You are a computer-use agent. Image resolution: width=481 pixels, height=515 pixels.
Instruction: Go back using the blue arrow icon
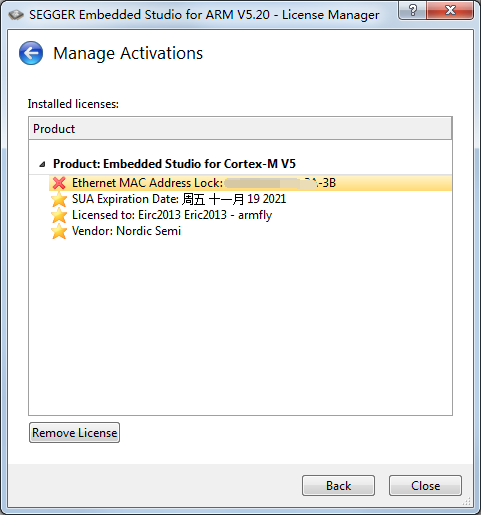coord(31,53)
